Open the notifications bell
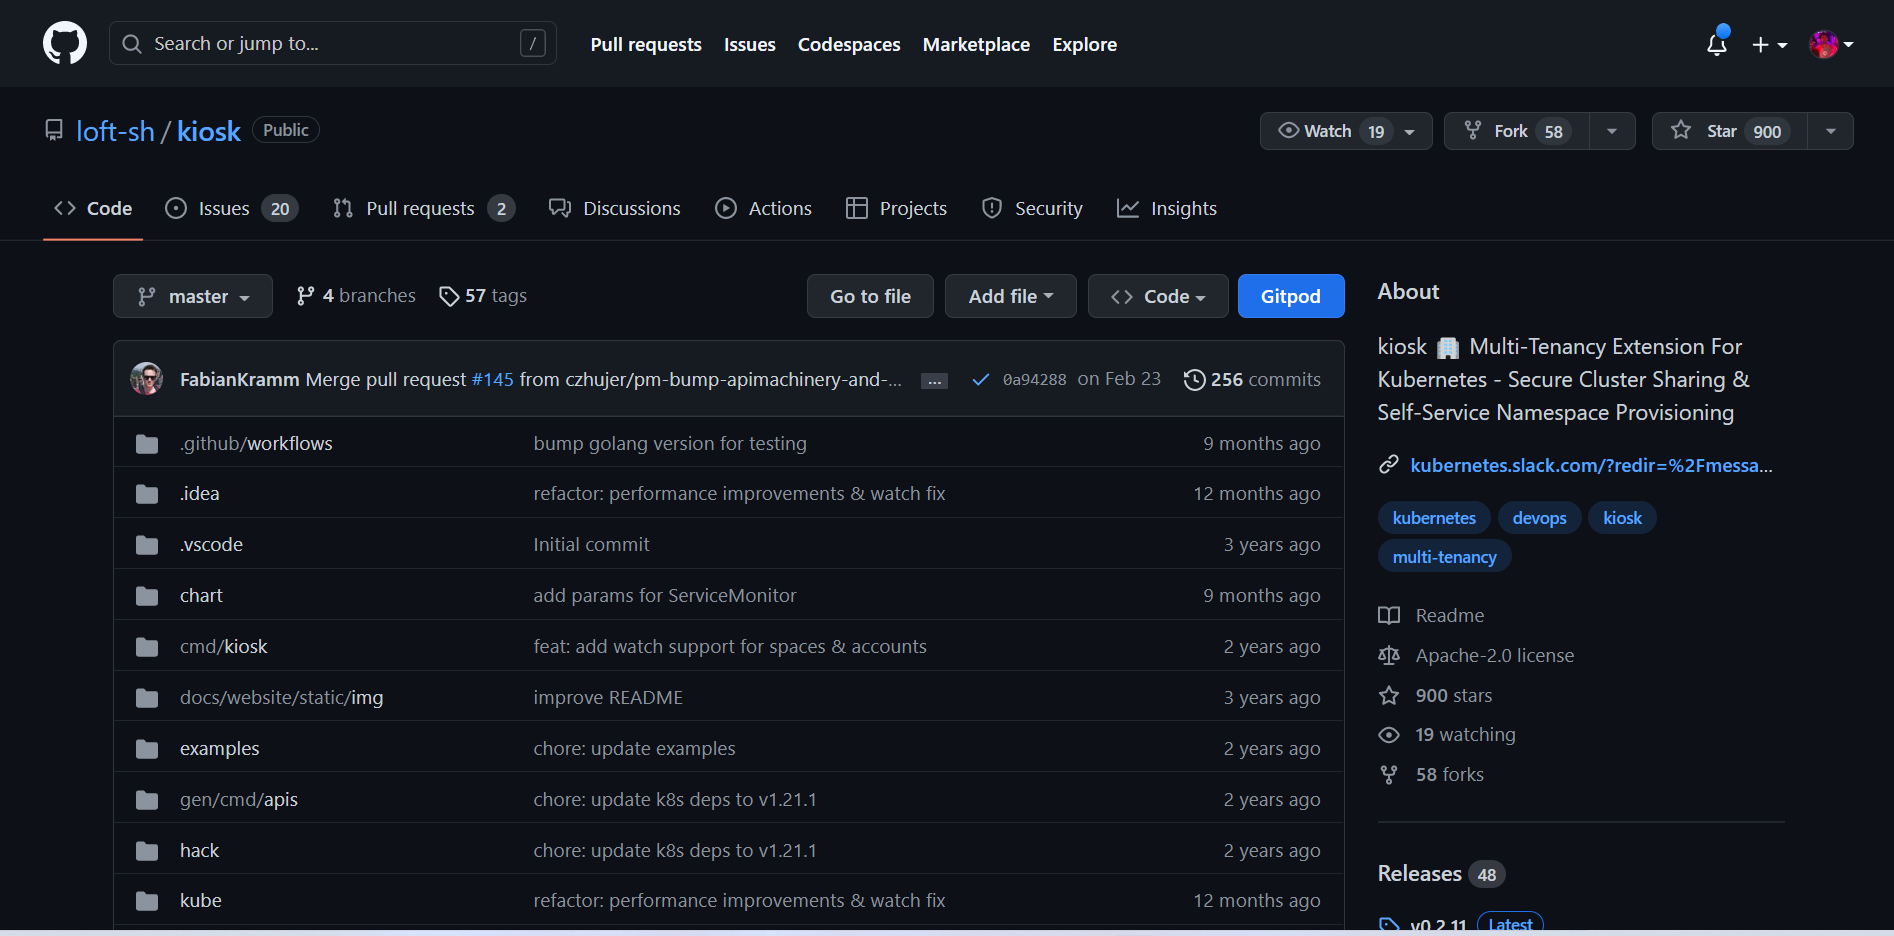Screen dimensions: 1894x936 coord(1717,44)
